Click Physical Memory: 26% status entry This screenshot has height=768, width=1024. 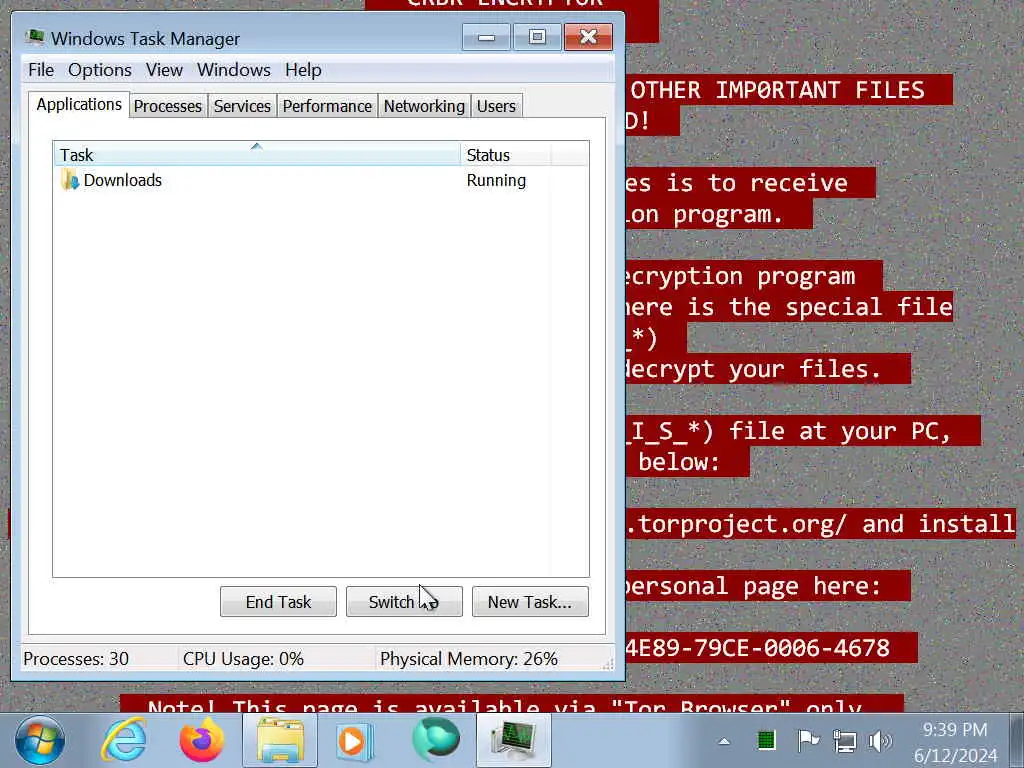[469, 658]
